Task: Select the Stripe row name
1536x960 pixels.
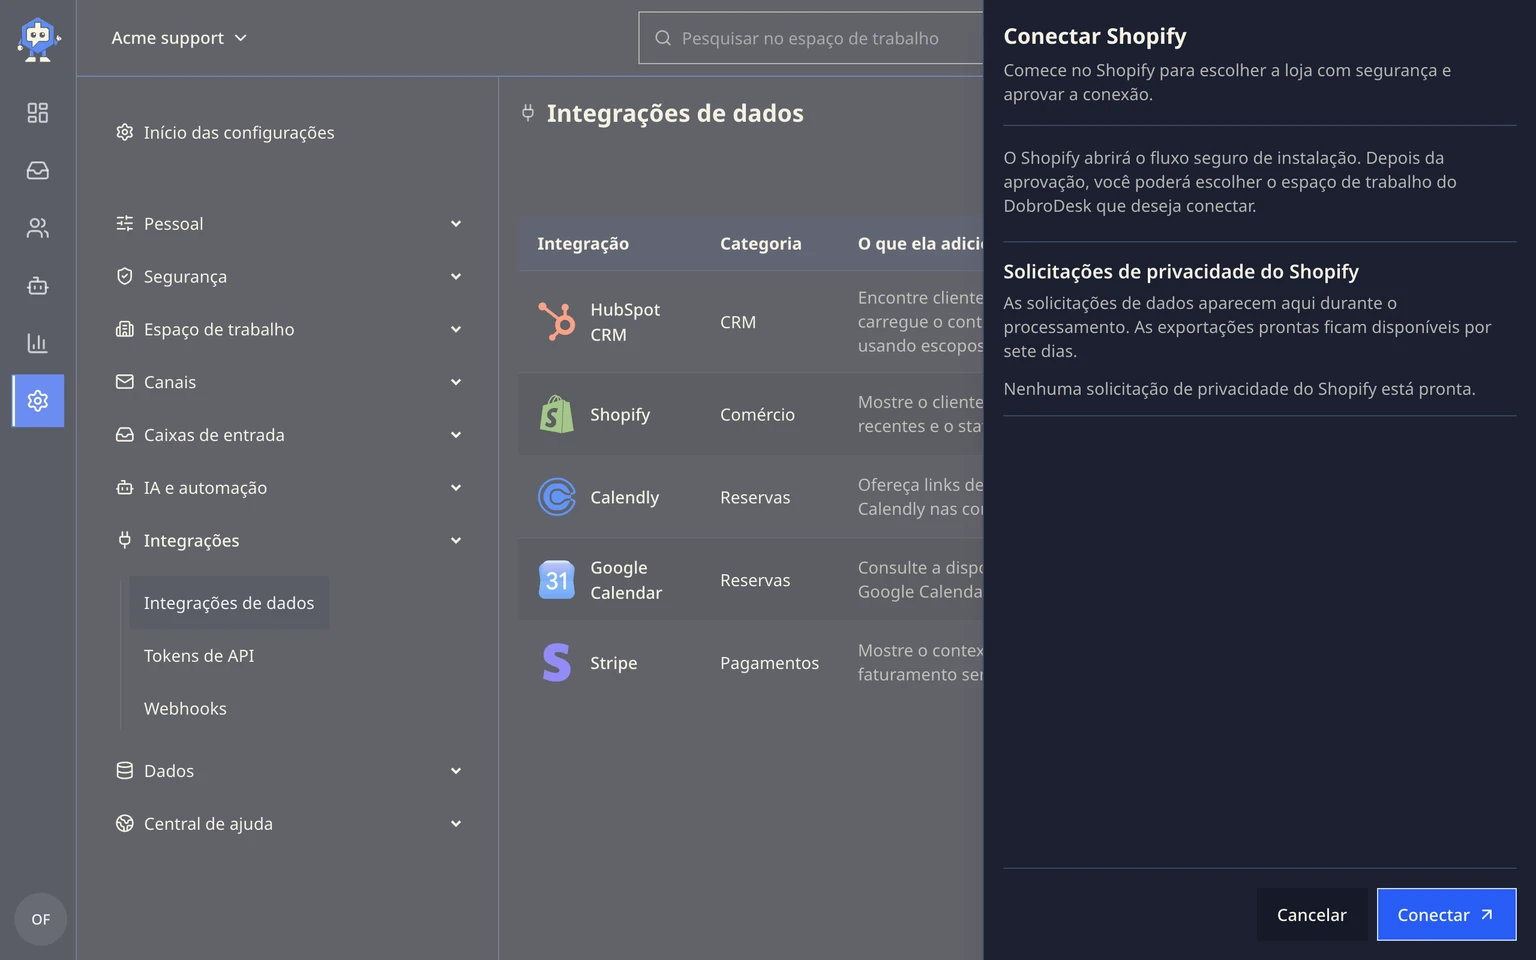Action: 614,663
